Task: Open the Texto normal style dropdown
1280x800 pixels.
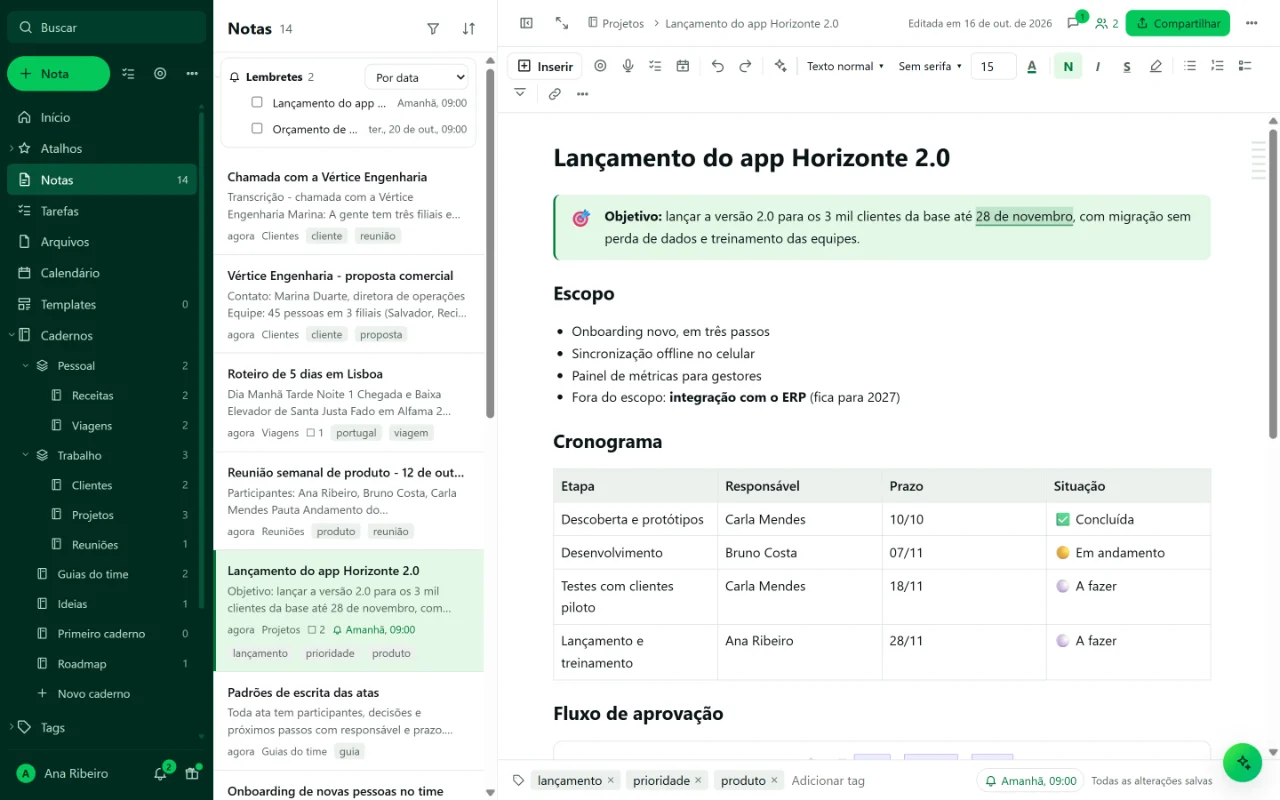Action: (846, 66)
